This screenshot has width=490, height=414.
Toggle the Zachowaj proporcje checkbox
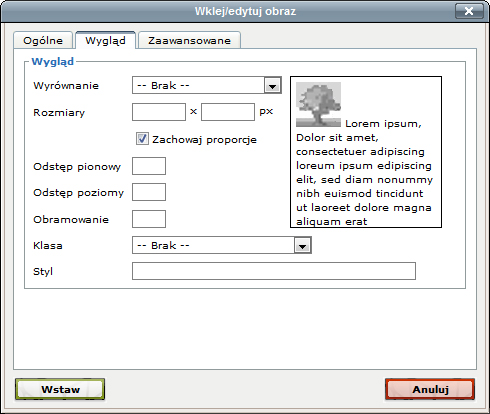[x=142, y=139]
